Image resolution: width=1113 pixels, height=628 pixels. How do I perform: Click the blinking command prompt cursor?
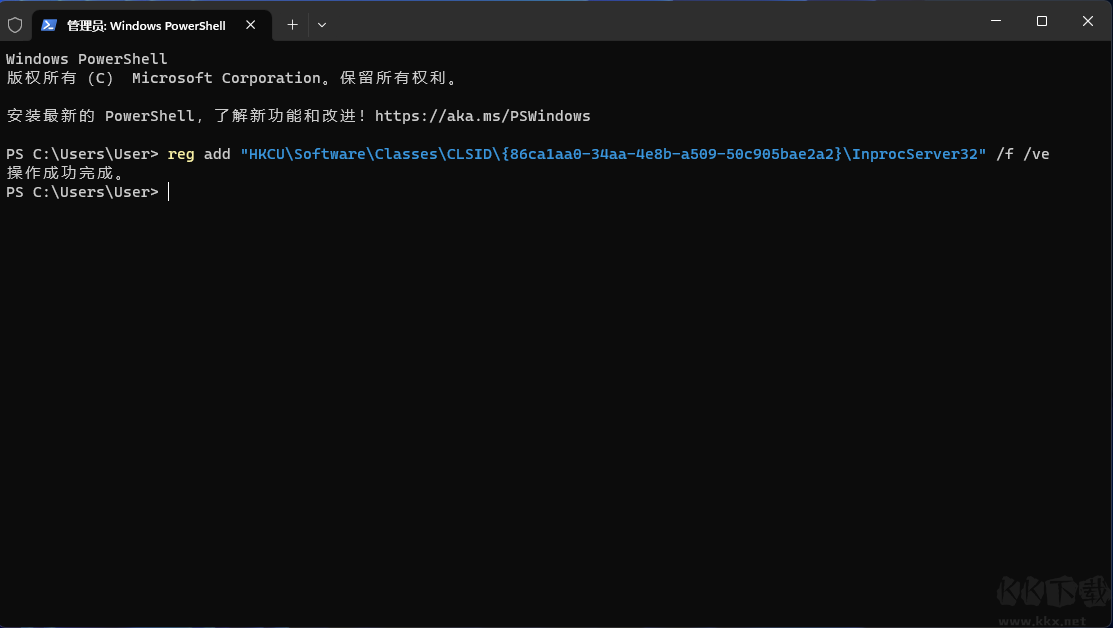point(168,191)
